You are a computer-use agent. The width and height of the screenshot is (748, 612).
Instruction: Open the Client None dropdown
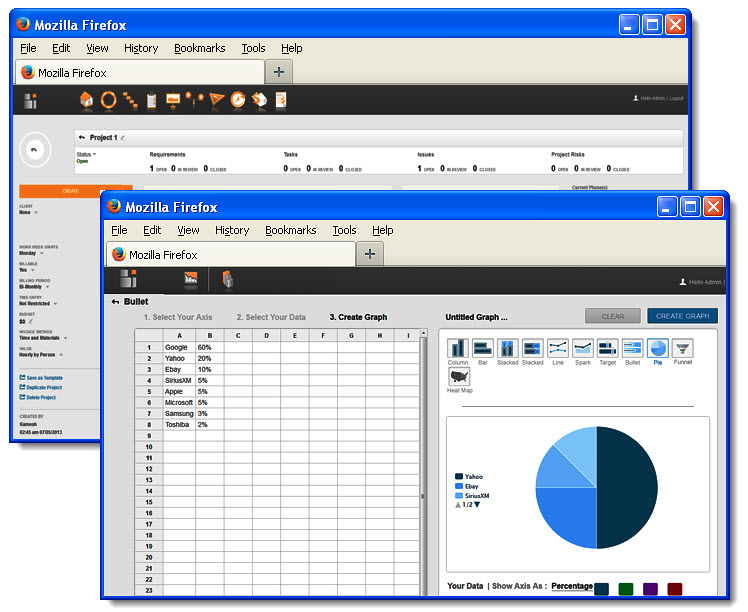[x=29, y=212]
